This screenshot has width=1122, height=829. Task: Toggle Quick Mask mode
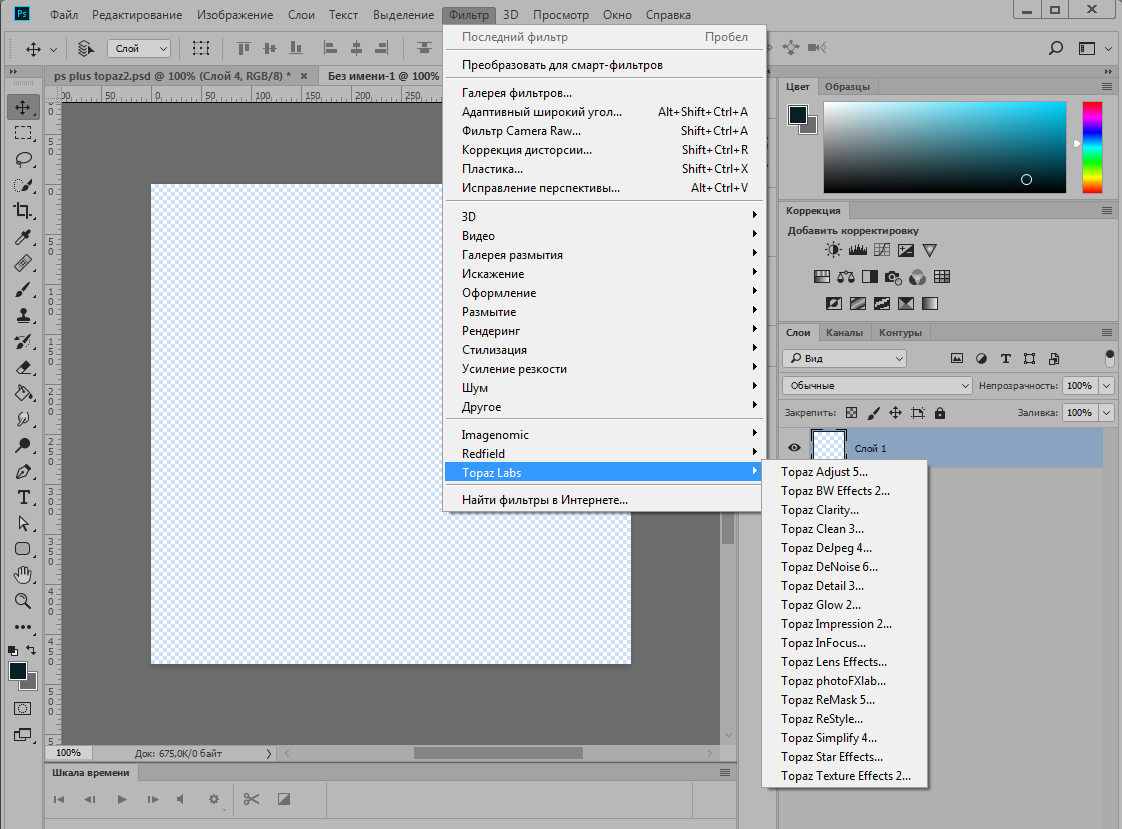coord(23,709)
